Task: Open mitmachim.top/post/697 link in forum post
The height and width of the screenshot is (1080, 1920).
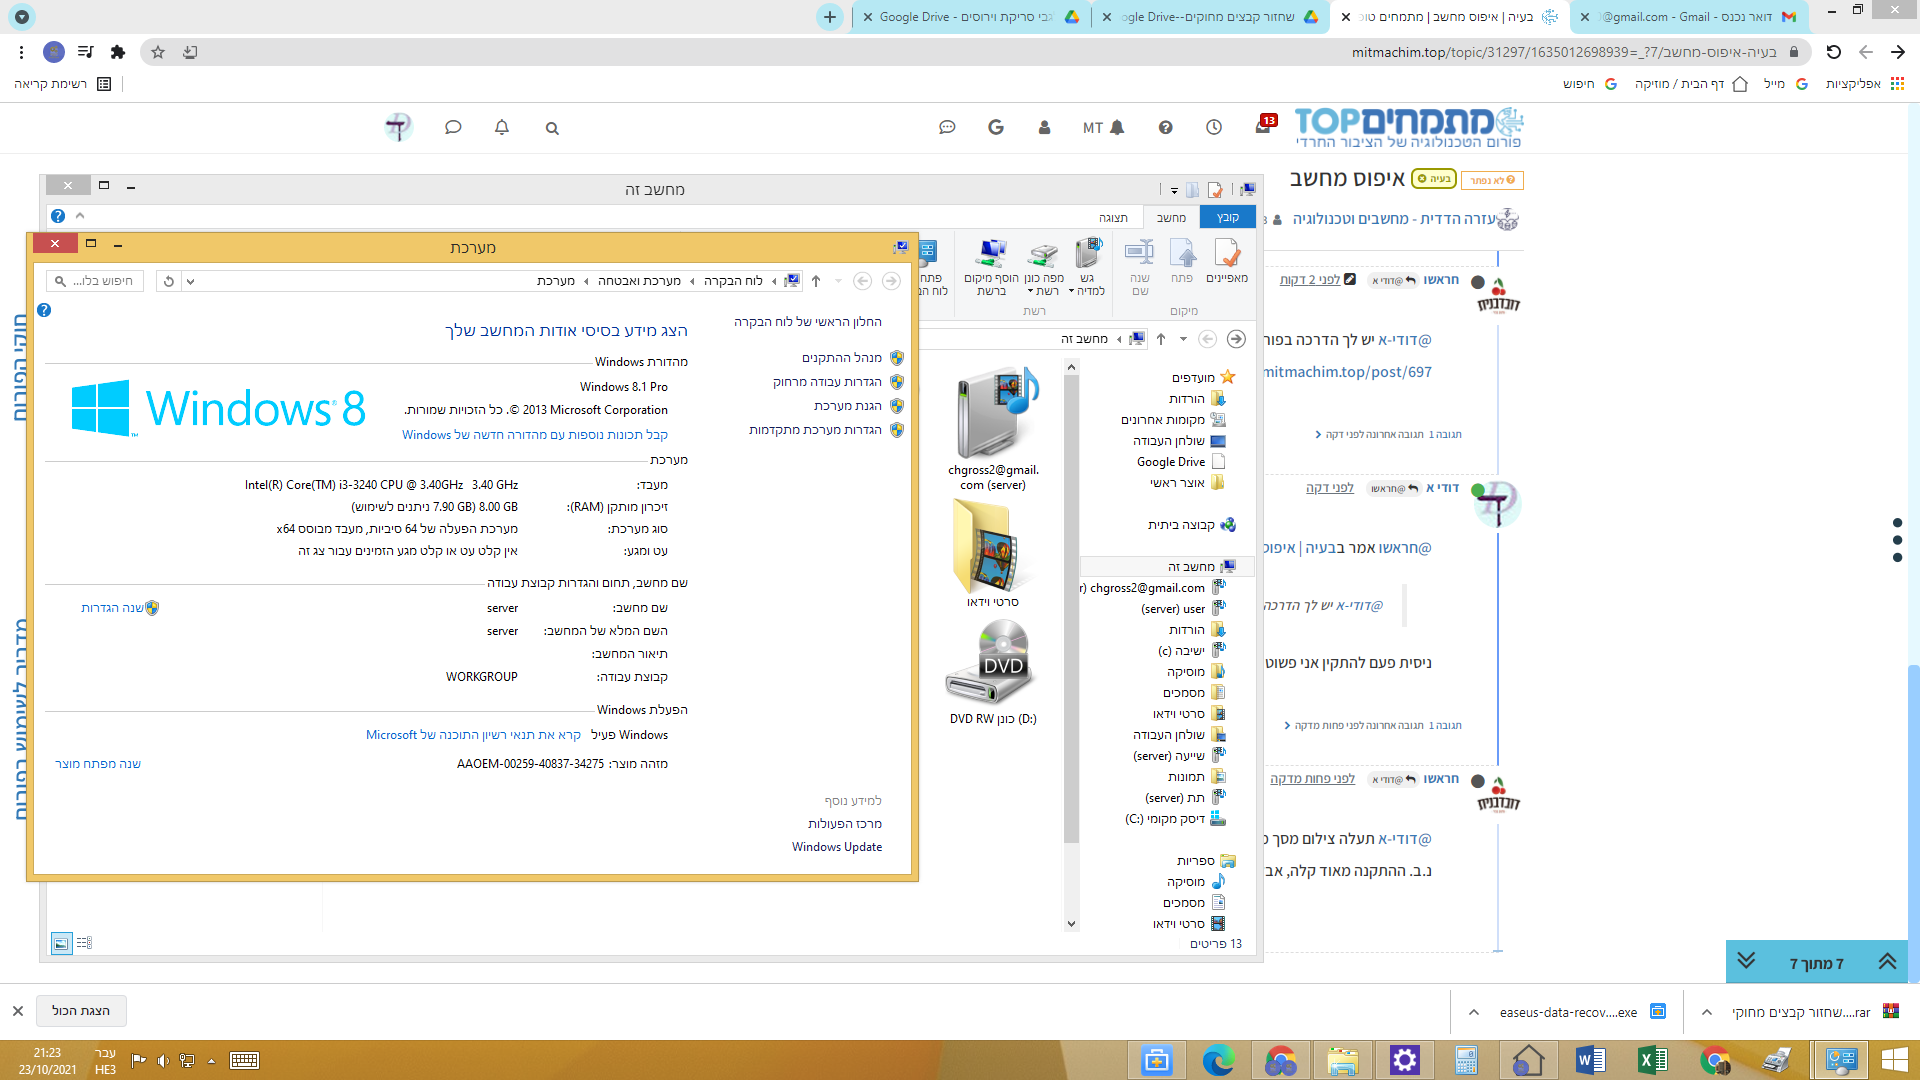Action: (1346, 371)
